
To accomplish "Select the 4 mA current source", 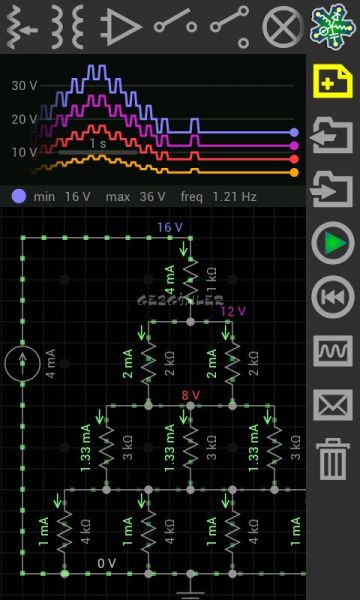I will click(22, 364).
